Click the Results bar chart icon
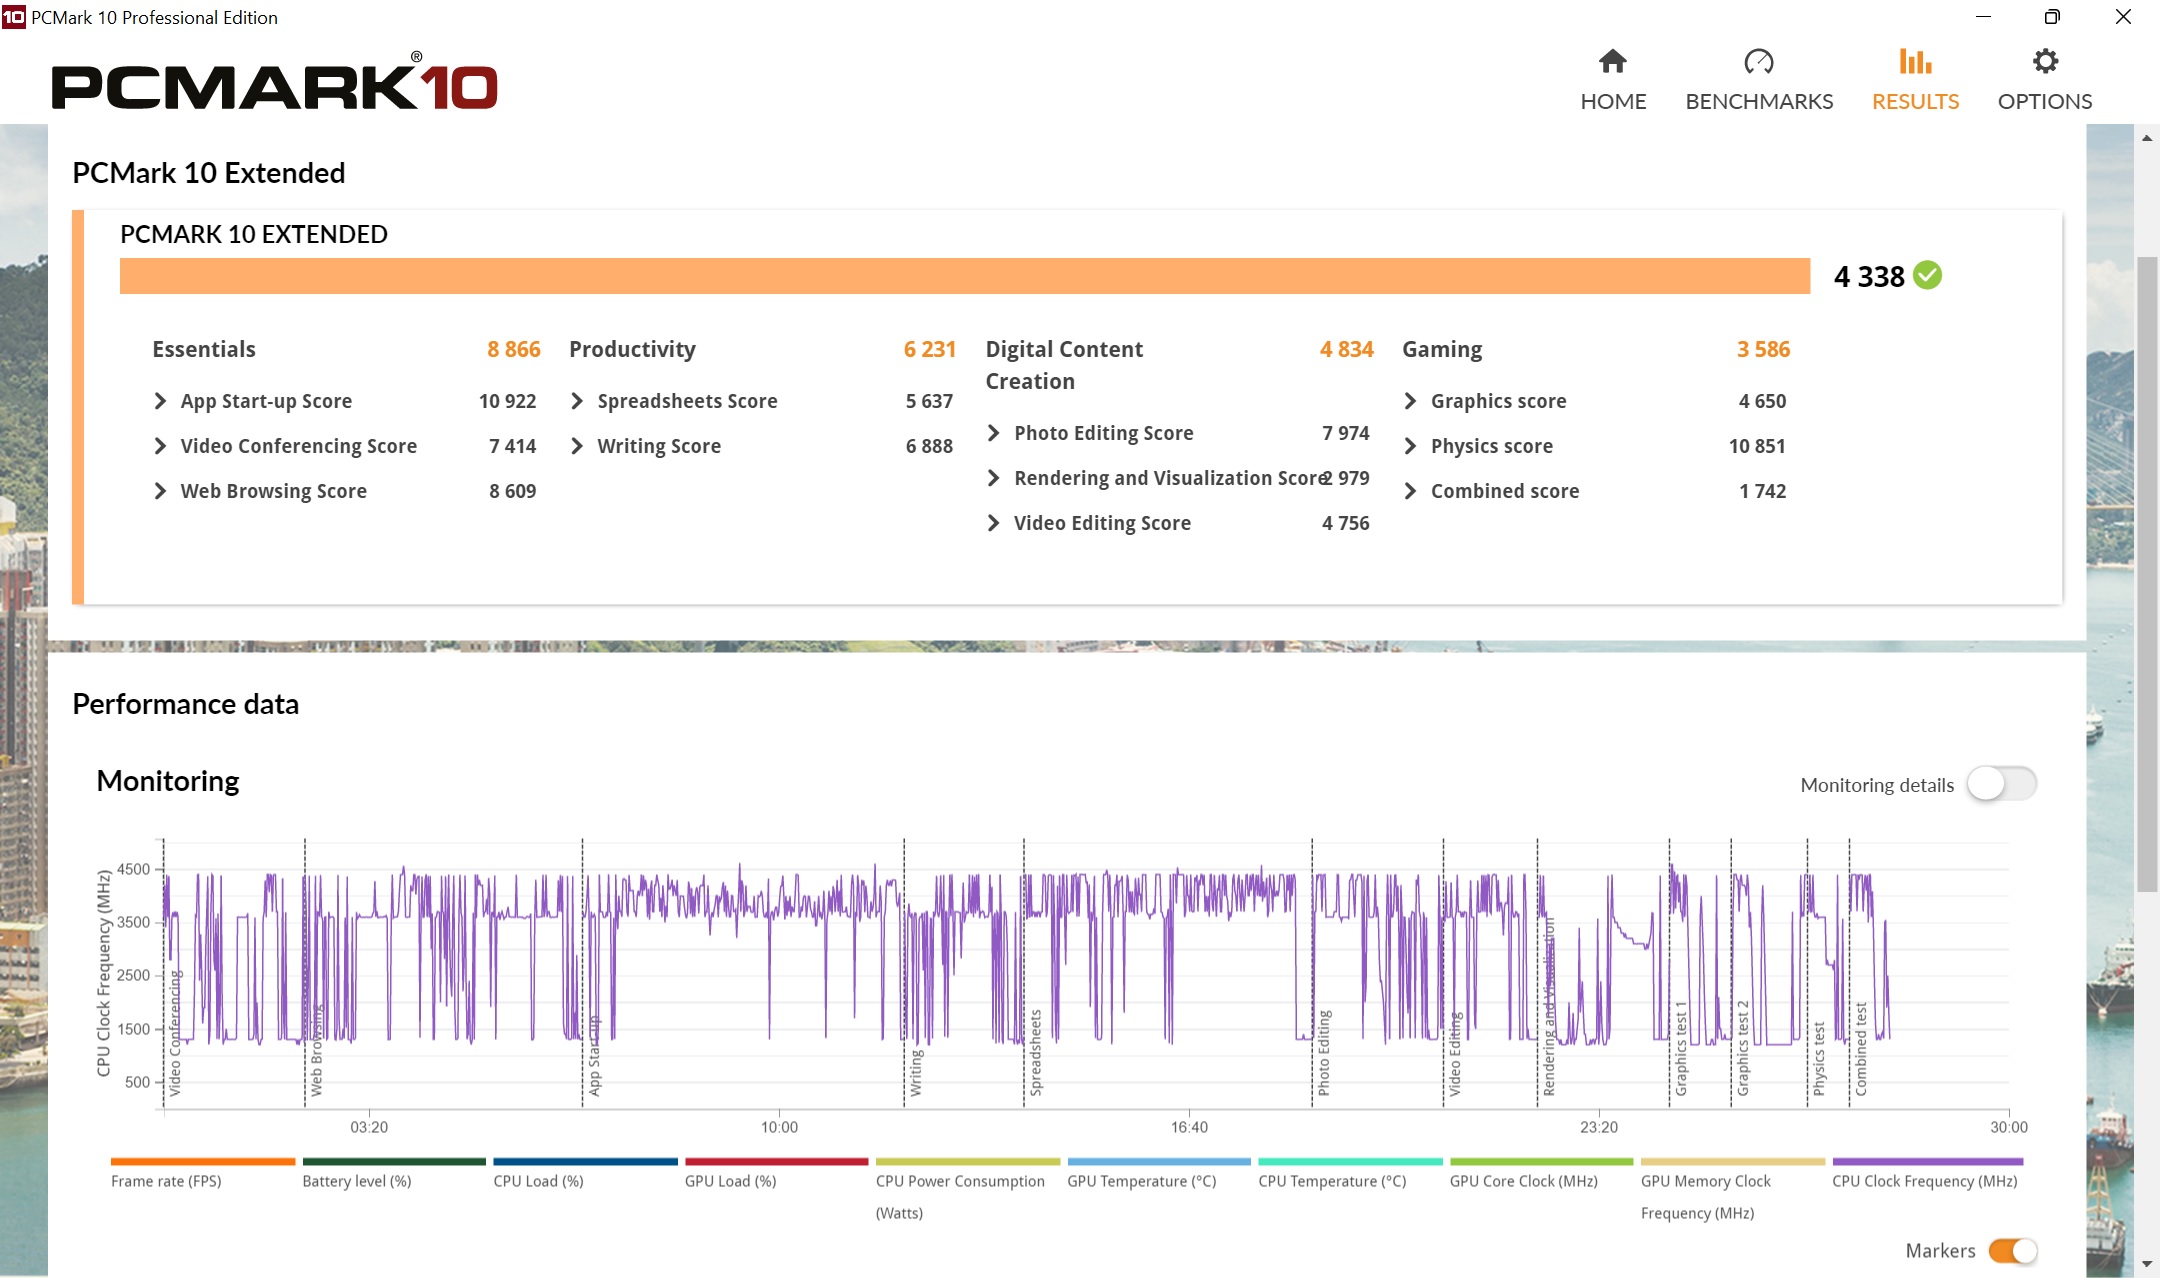Screen dimensions: 2160x1278 pyautogui.click(x=1915, y=62)
